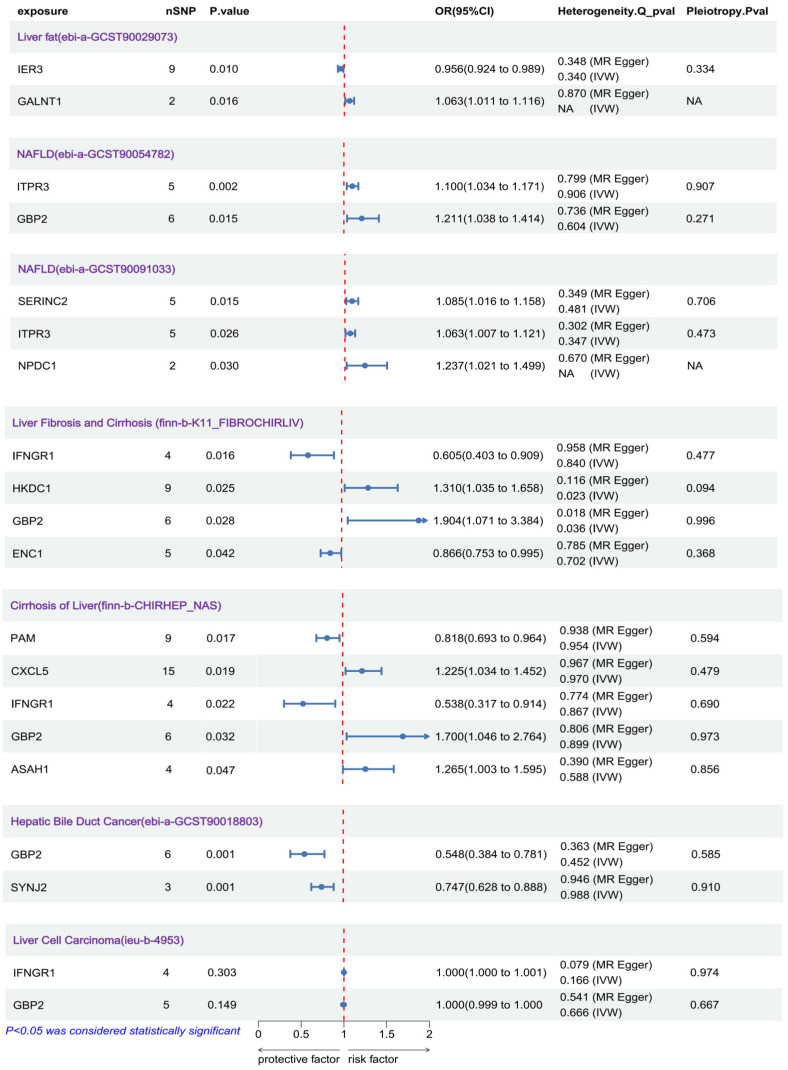Viewport: 788px width, 1070px height.
Task: Click the Liver Cell Carcinoma(ieu-b-4953) heading
Action: (x=98, y=940)
